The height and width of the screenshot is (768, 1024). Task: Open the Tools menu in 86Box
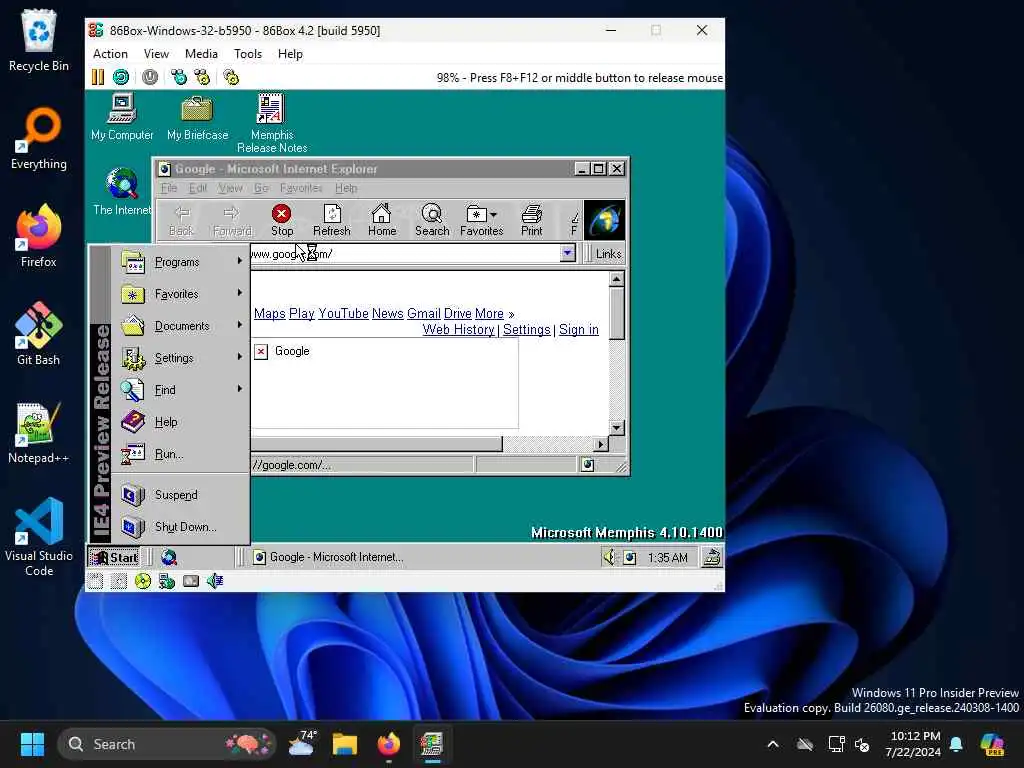coord(248,54)
